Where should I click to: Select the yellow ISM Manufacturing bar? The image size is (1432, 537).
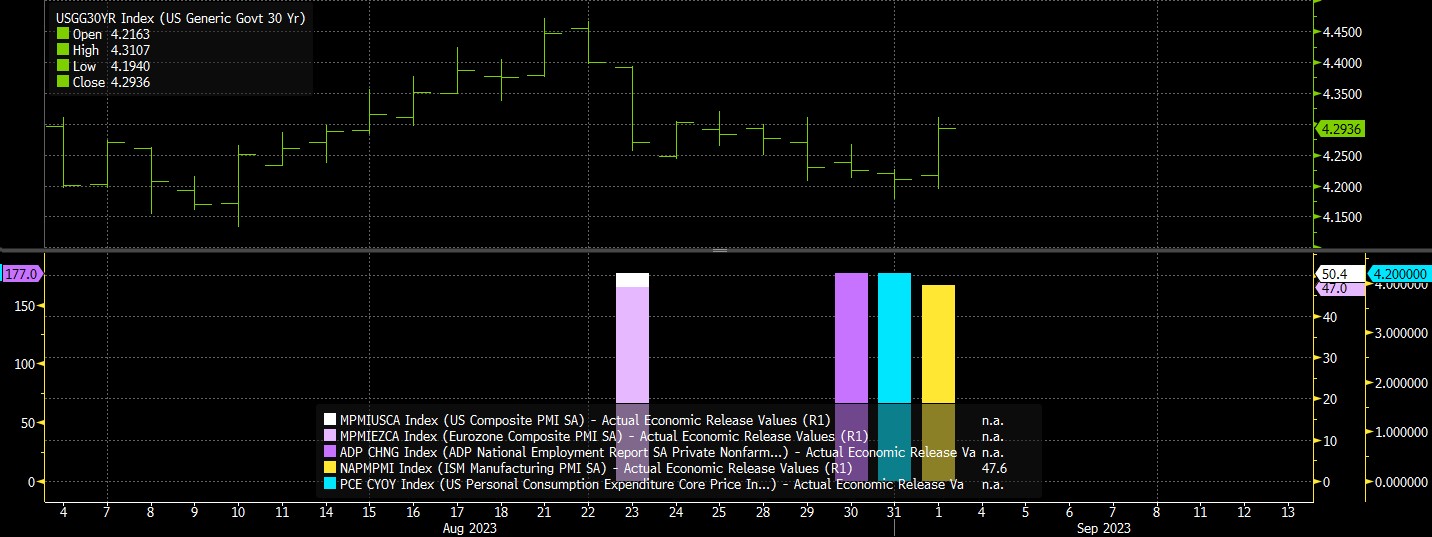coord(938,383)
